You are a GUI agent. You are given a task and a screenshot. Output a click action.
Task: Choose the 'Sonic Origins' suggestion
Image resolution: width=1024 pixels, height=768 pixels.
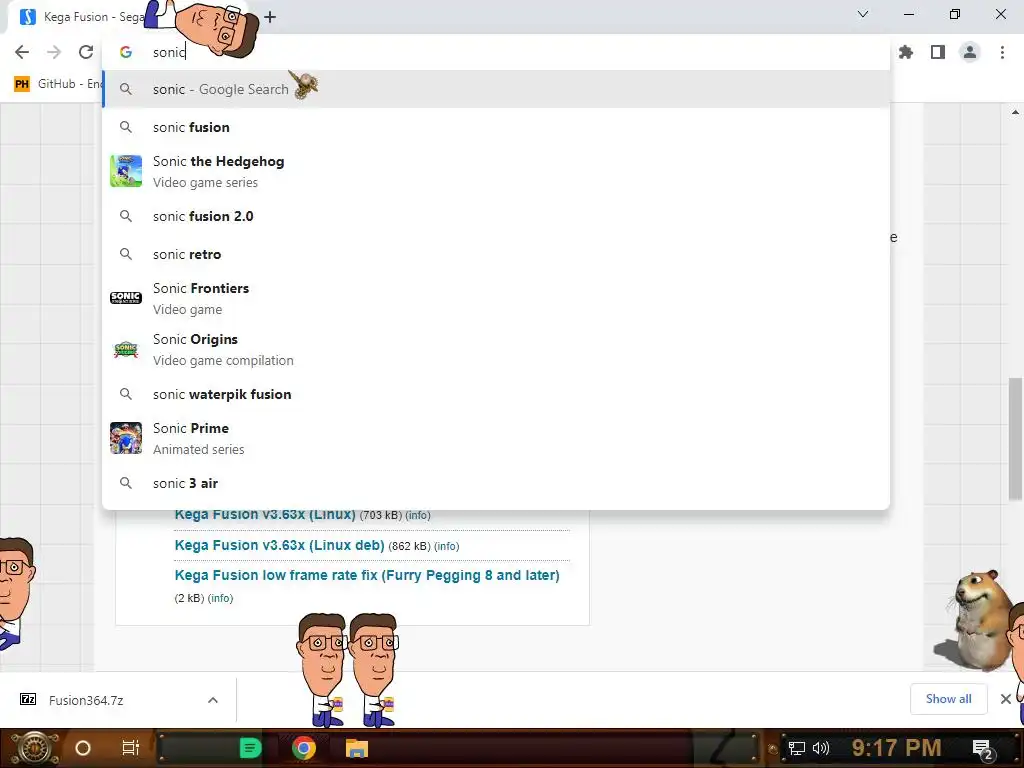(x=496, y=349)
